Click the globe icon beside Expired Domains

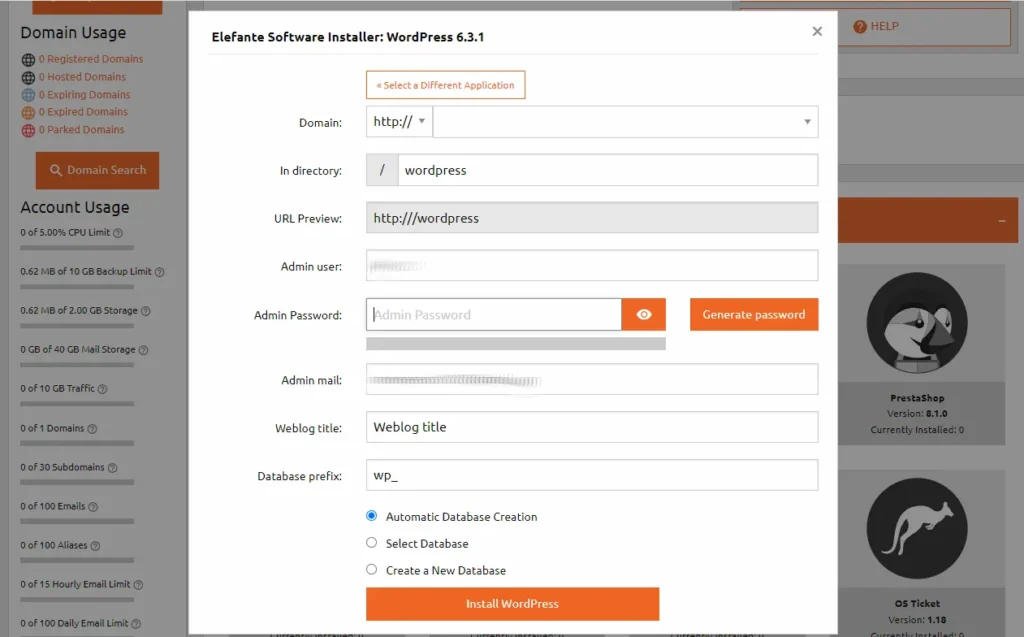28,112
